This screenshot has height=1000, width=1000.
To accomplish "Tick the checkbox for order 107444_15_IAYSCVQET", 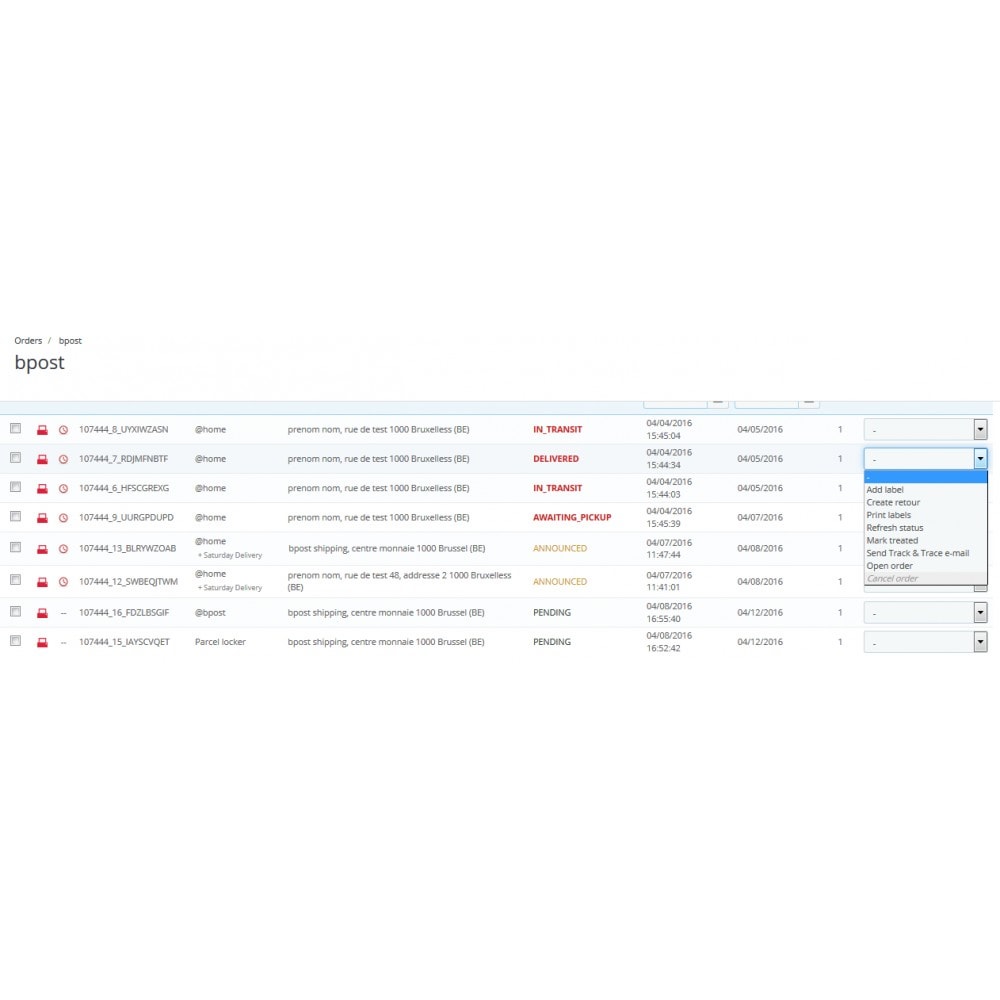I will click(15, 641).
